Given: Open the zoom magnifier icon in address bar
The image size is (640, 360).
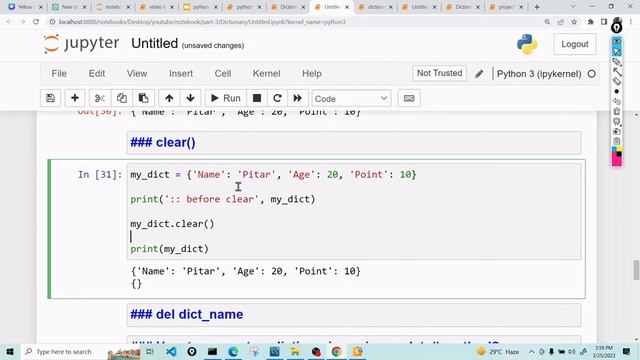Looking at the screenshot, I should 547,22.
